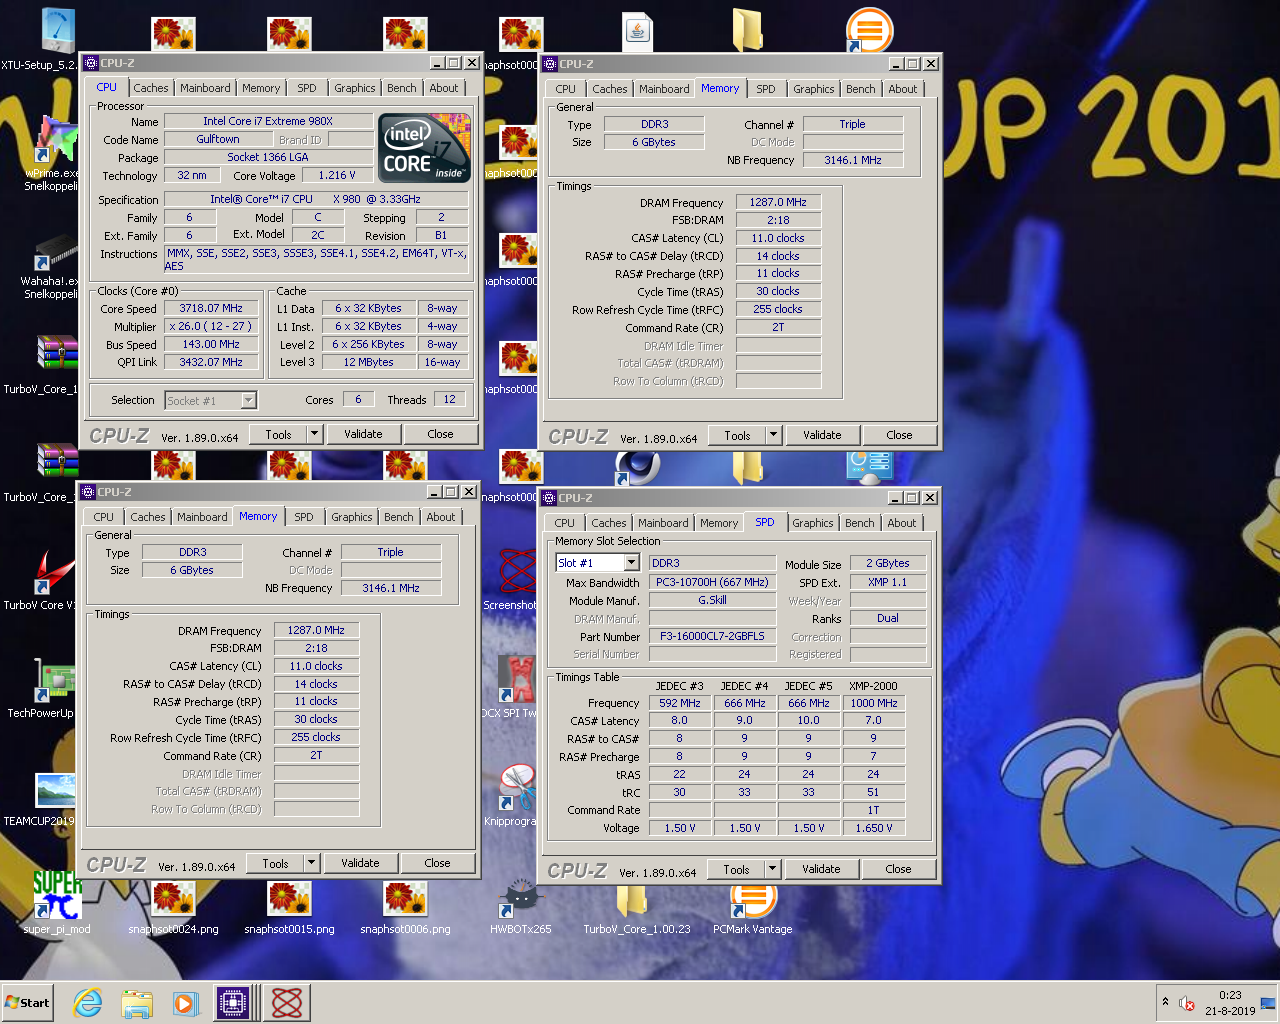Click the Part Number F3-16000CL7-2GBFLS field
The height and width of the screenshot is (1024, 1280).
click(712, 636)
